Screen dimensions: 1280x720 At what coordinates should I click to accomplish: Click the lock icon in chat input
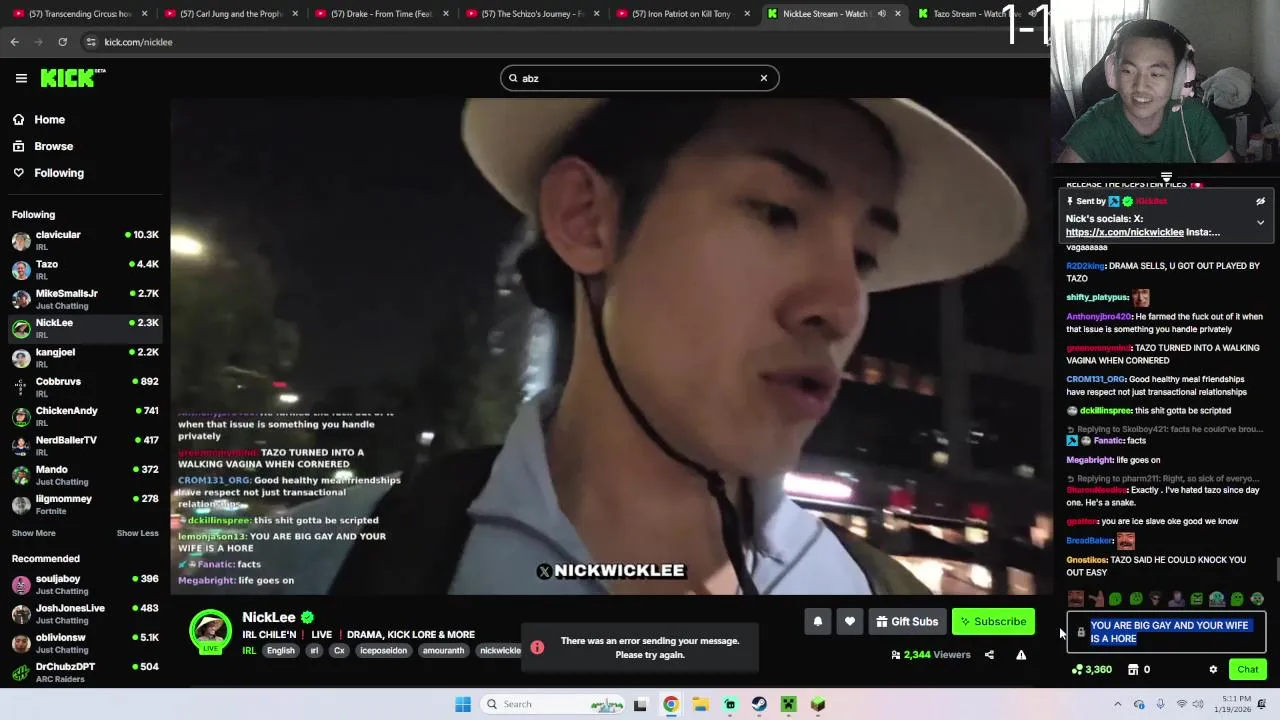[1080, 632]
